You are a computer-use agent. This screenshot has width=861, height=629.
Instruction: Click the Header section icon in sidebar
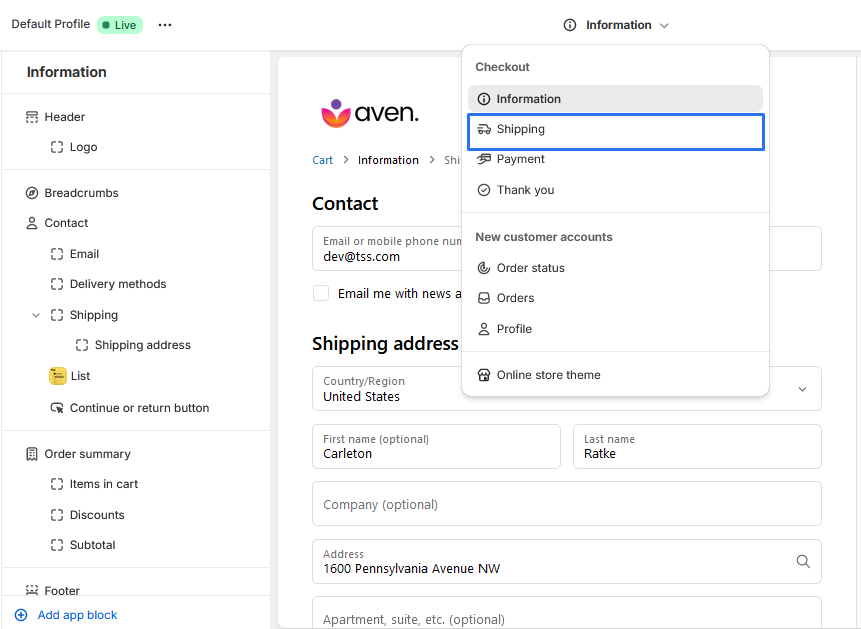tap(32, 117)
